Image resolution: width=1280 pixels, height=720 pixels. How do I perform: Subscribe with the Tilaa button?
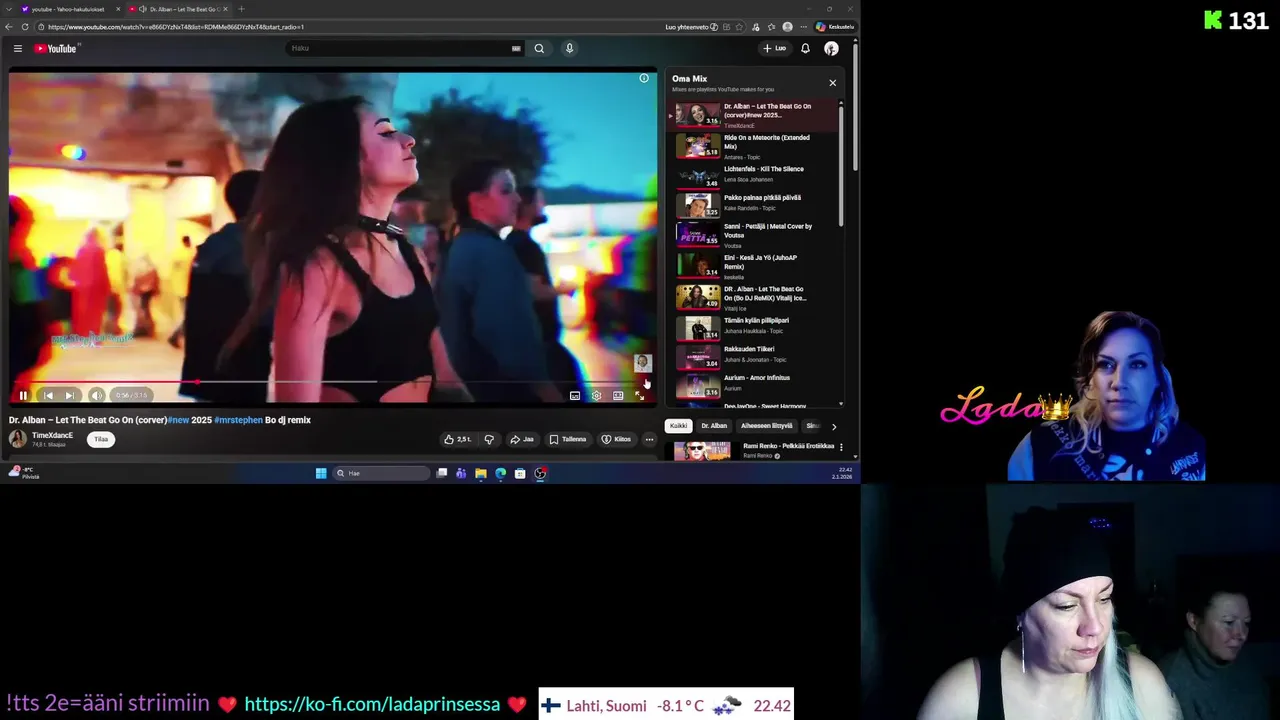point(101,439)
